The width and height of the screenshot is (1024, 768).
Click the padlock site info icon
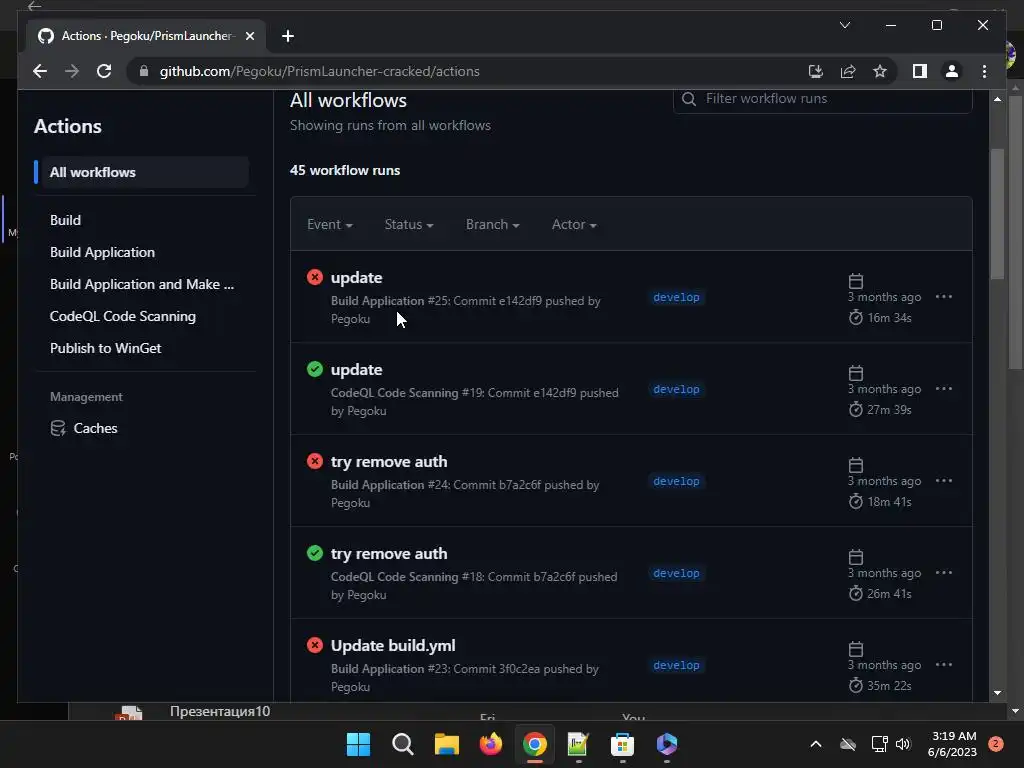click(x=144, y=71)
